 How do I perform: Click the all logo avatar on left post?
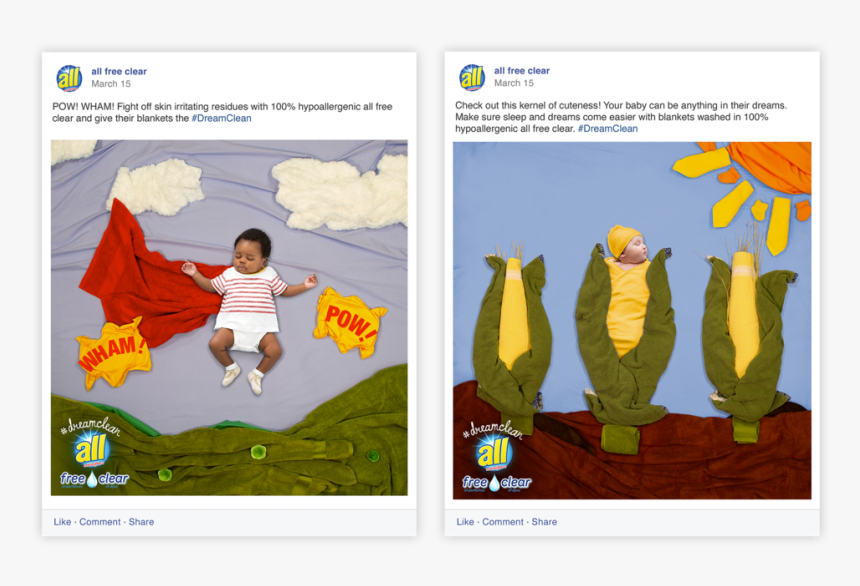(x=69, y=77)
